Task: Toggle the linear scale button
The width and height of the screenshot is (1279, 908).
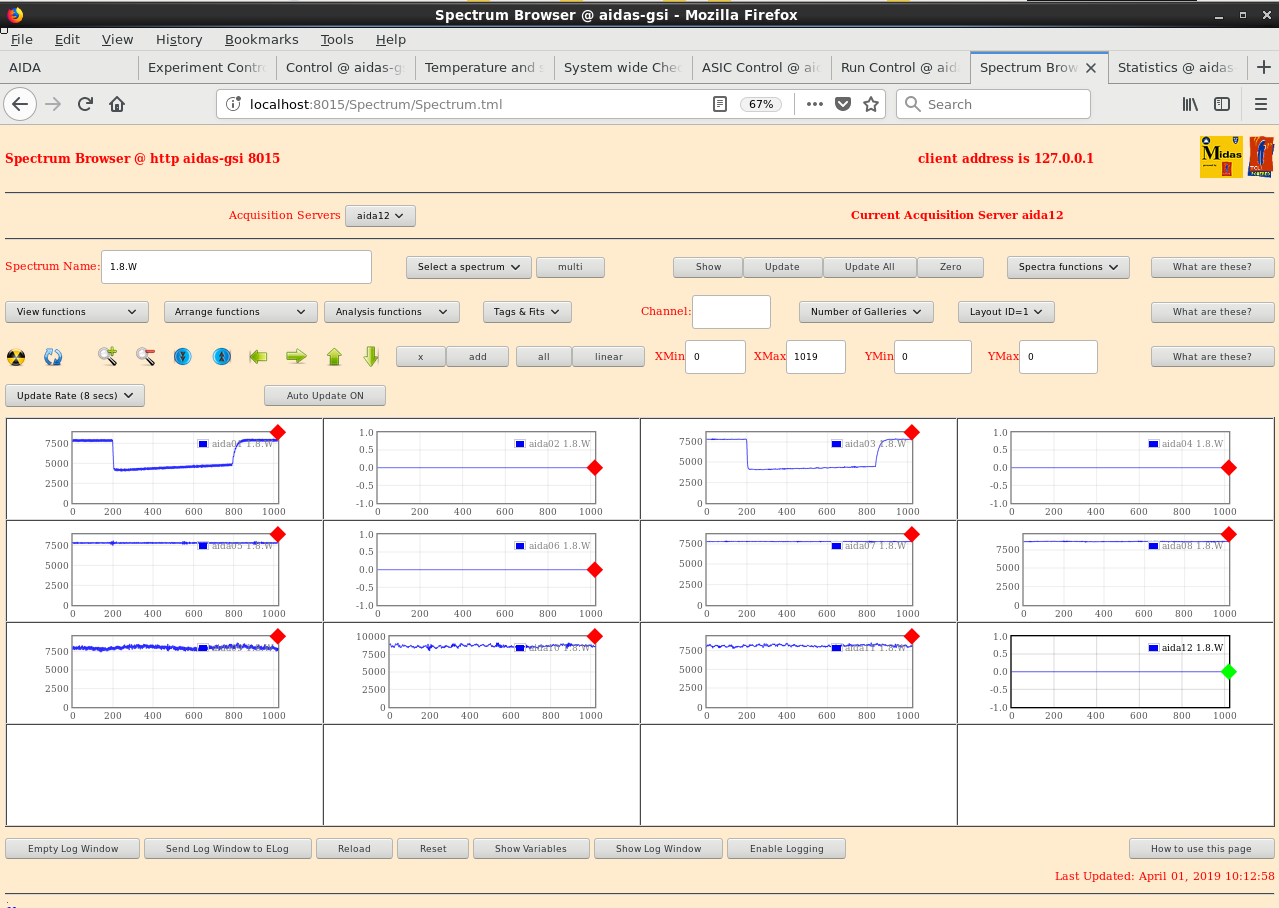Action: click(x=608, y=357)
